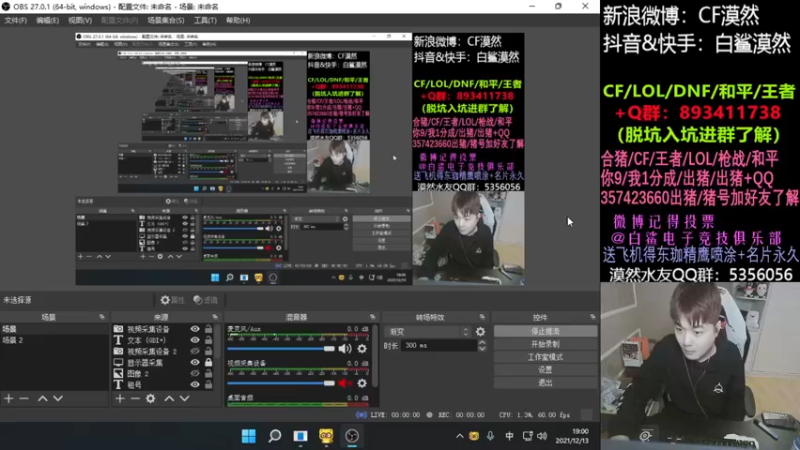Move source up in sources list

(169, 398)
